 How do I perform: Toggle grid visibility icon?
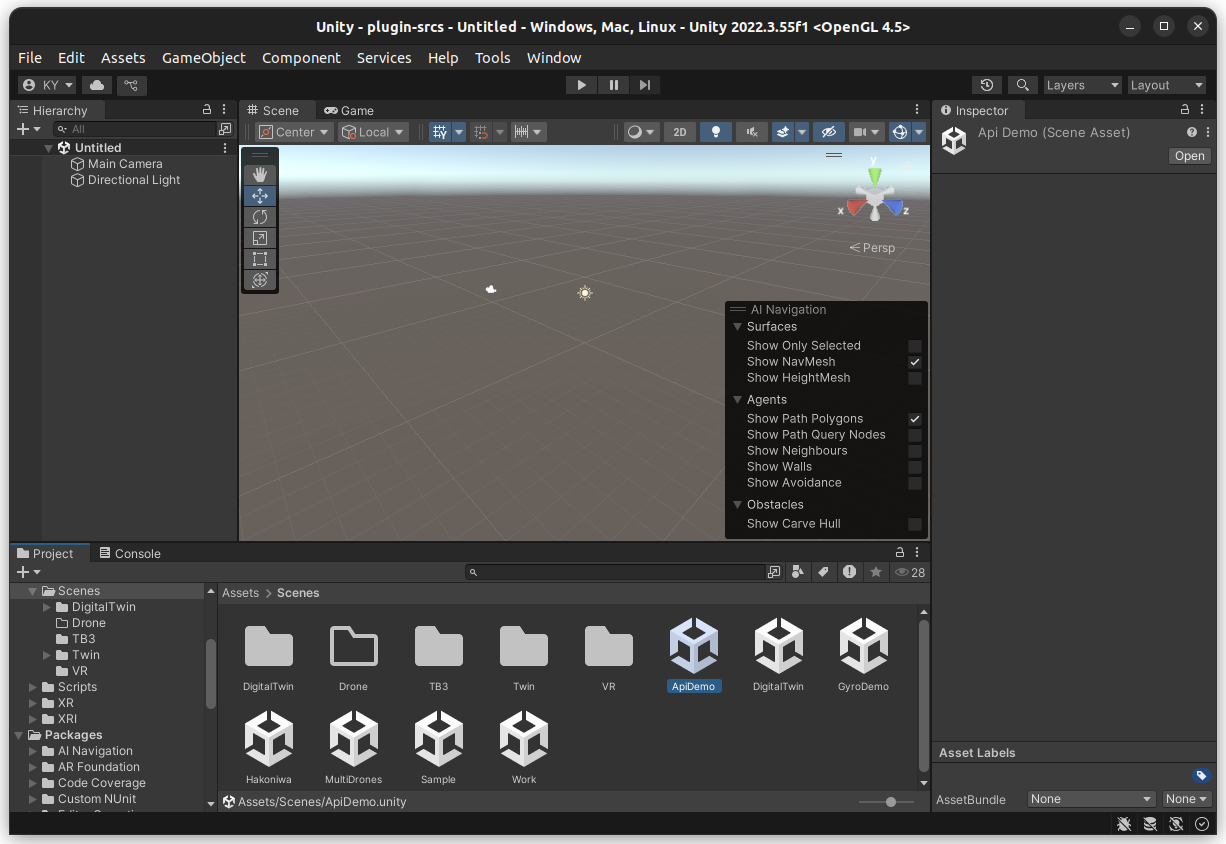(440, 132)
